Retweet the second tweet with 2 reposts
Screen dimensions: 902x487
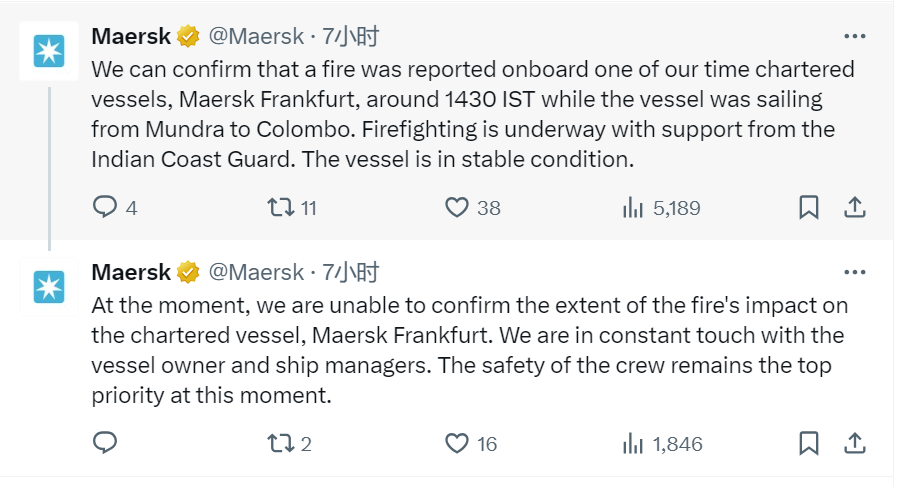point(281,443)
